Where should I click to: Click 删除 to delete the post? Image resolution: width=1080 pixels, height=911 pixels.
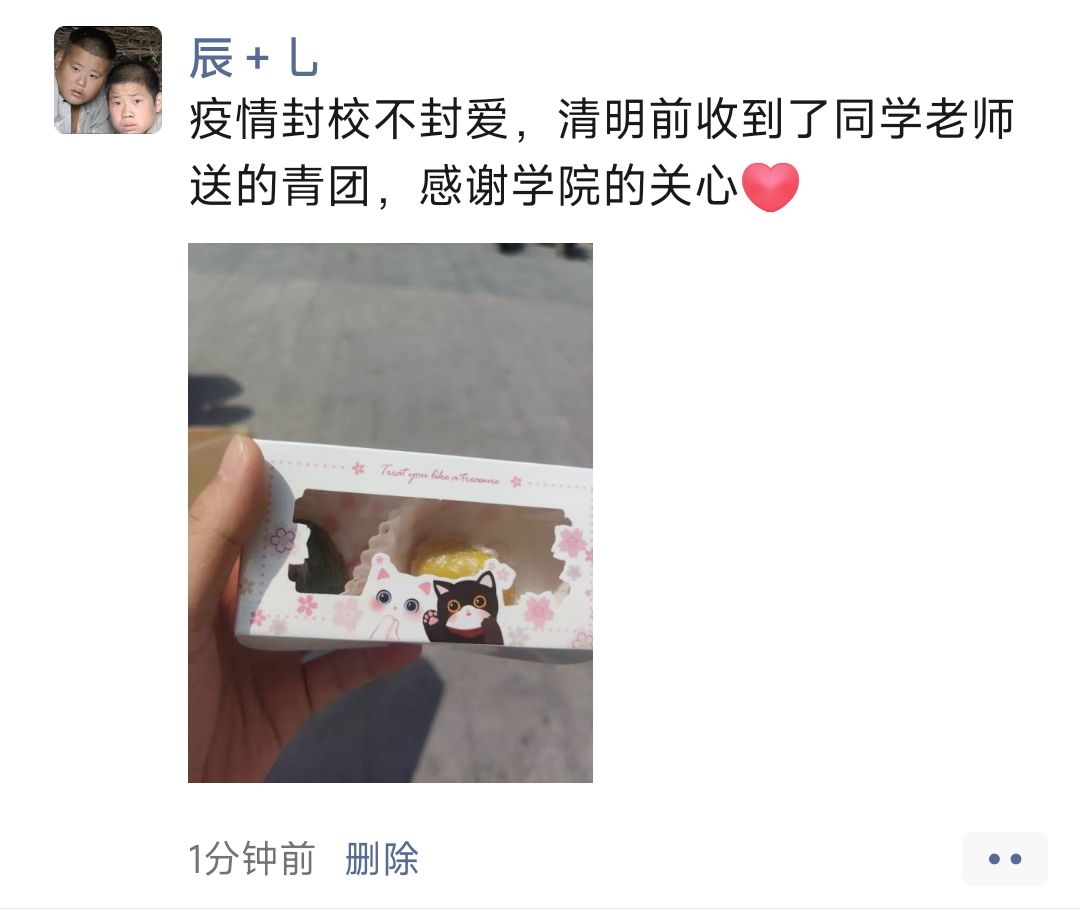tap(382, 859)
